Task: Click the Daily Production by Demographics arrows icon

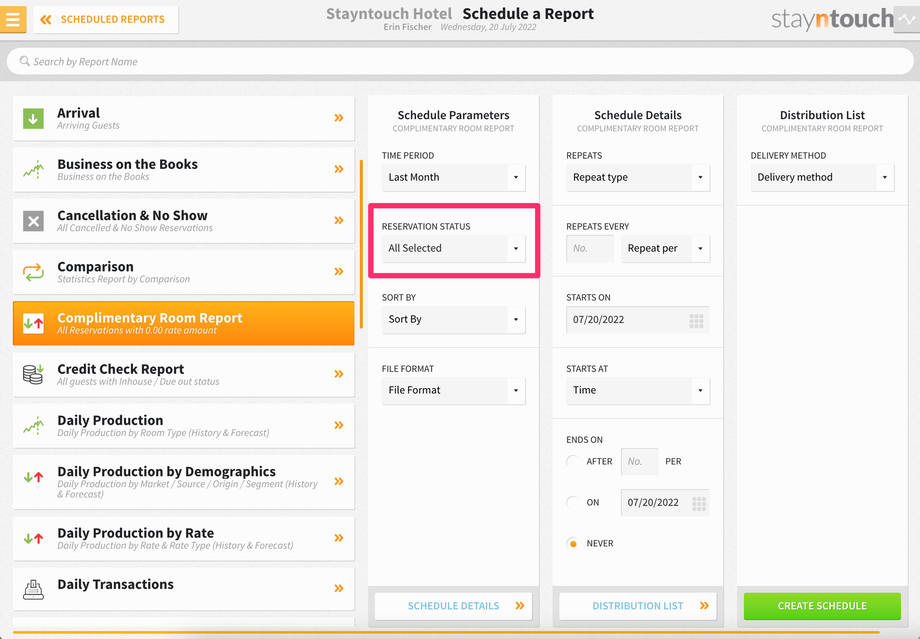Action: click(x=33, y=477)
